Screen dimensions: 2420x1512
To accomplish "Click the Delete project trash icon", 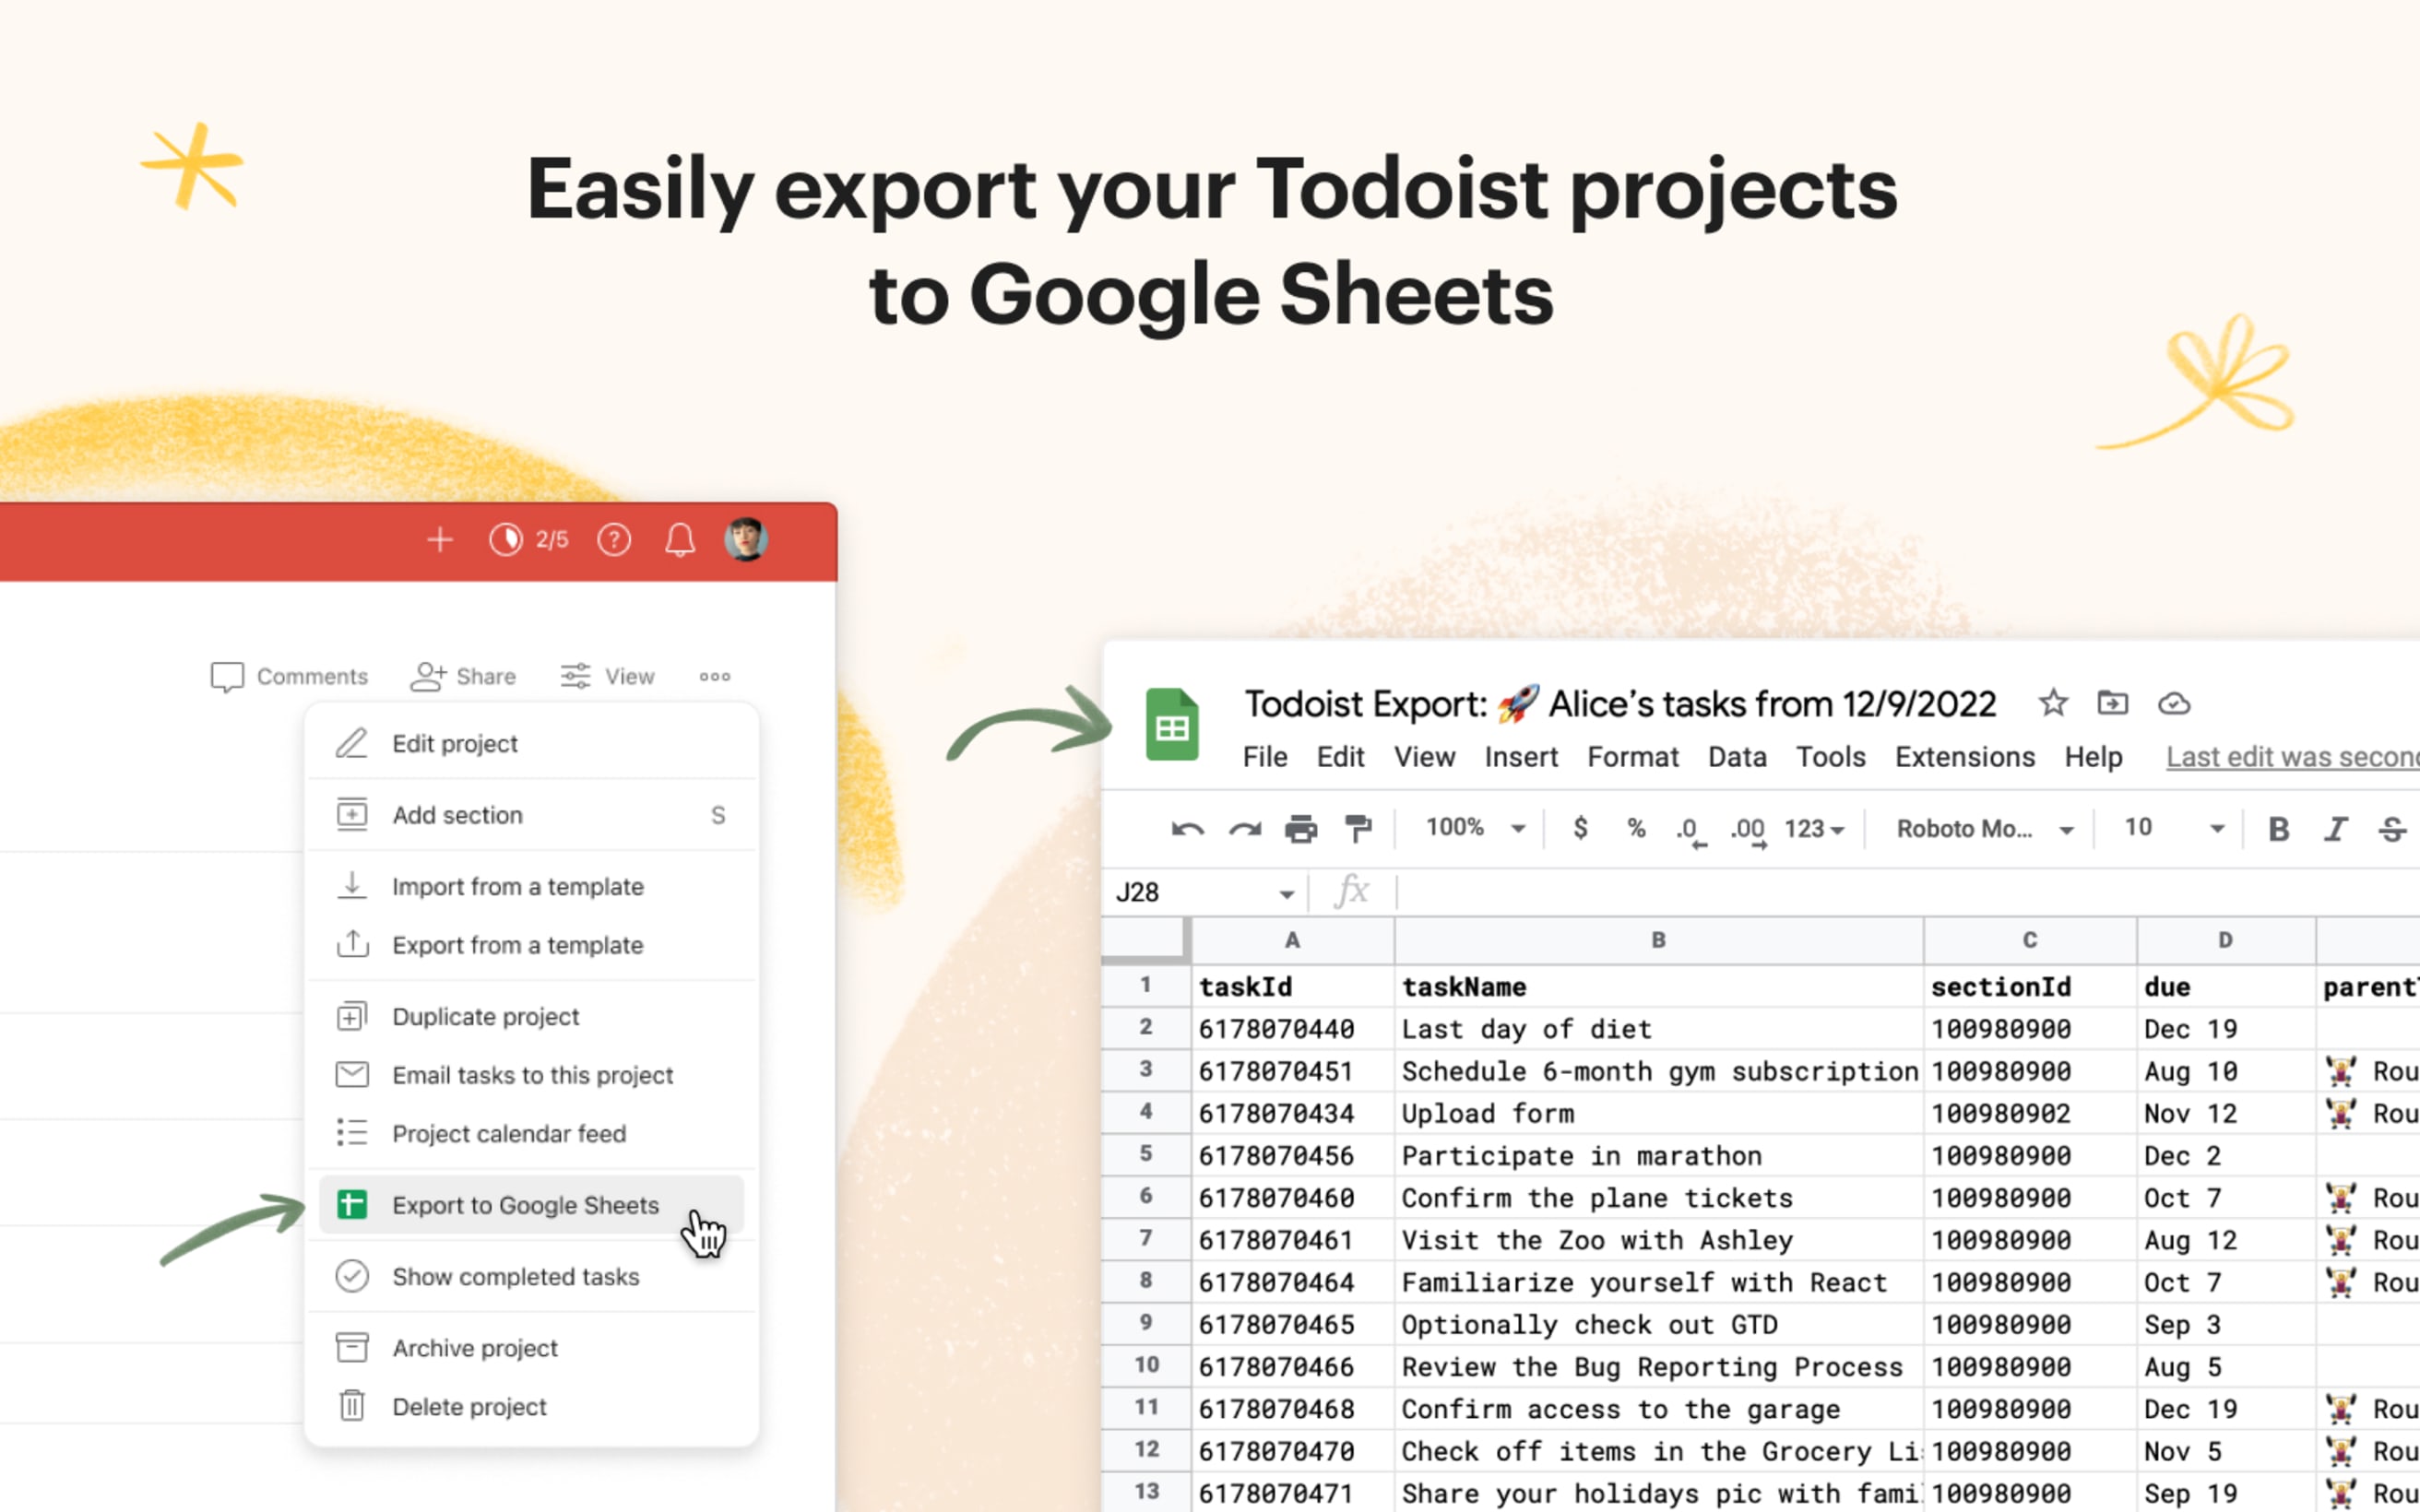I will (x=347, y=1406).
